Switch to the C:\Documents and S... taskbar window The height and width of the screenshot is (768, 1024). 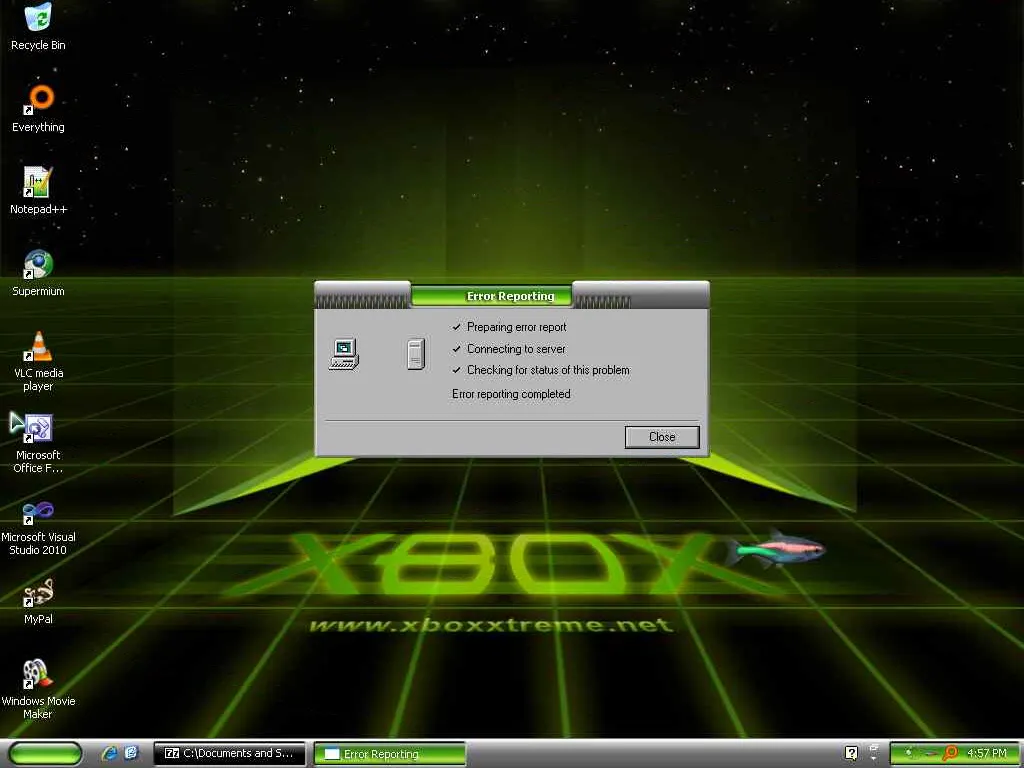point(229,754)
